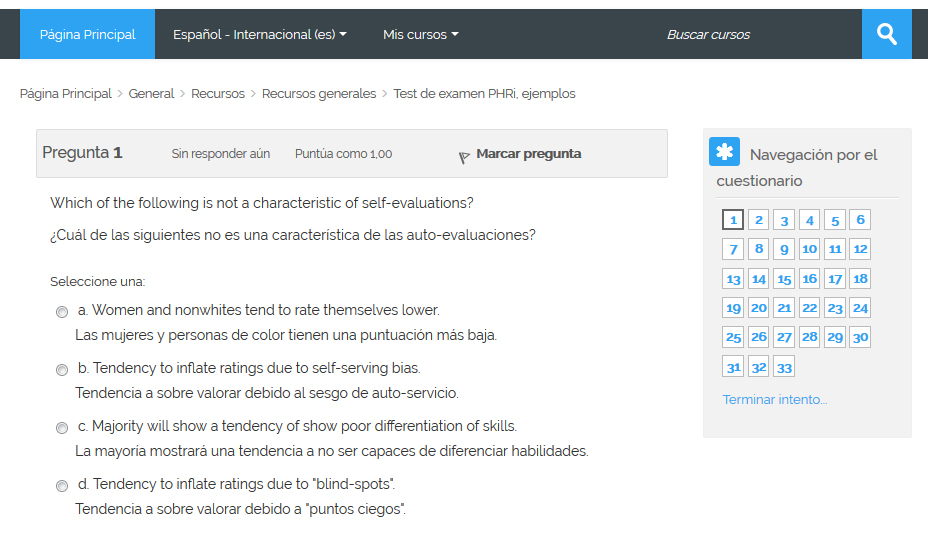Screen dimensions: 928x546
Task: Click the English question text about self-evaluations
Action: tap(262, 203)
